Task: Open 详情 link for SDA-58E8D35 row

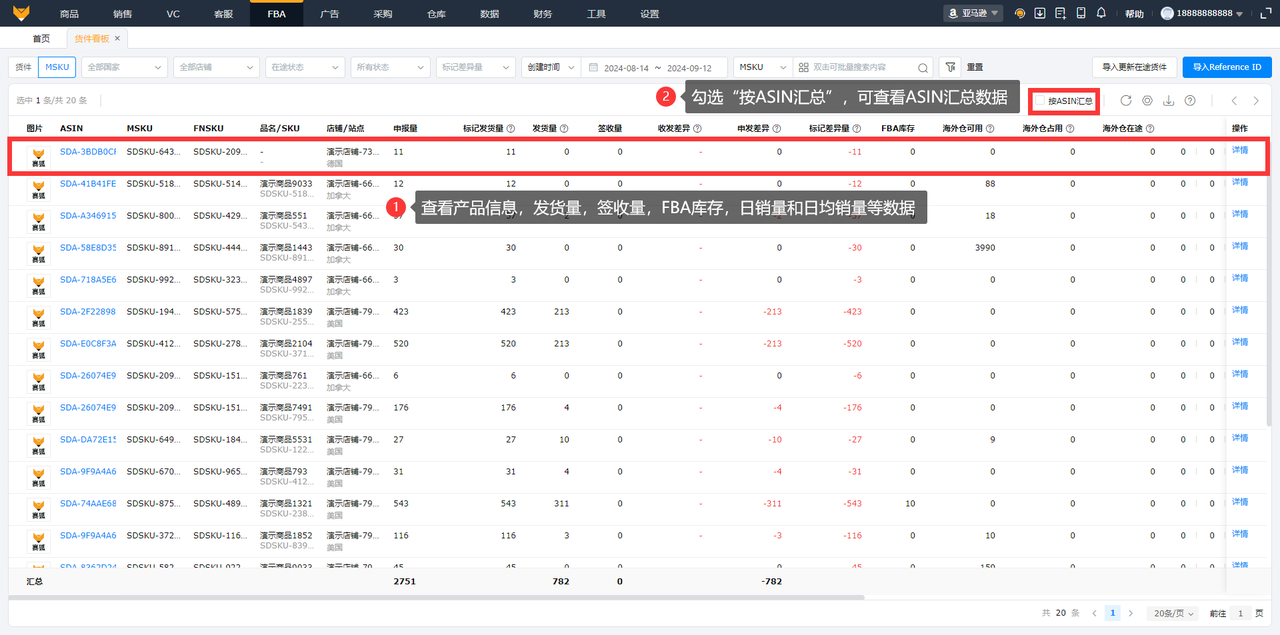Action: [1240, 246]
